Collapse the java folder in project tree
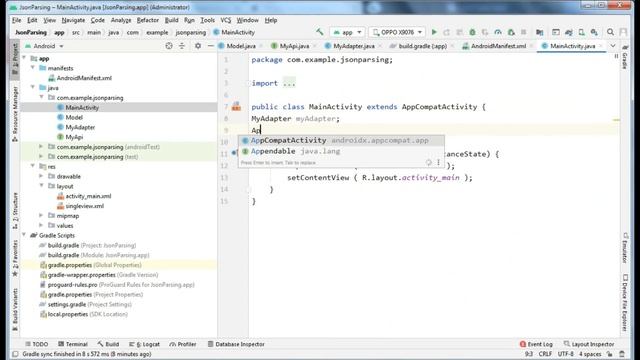Screen dimensions: 640x360 click(x=33, y=87)
